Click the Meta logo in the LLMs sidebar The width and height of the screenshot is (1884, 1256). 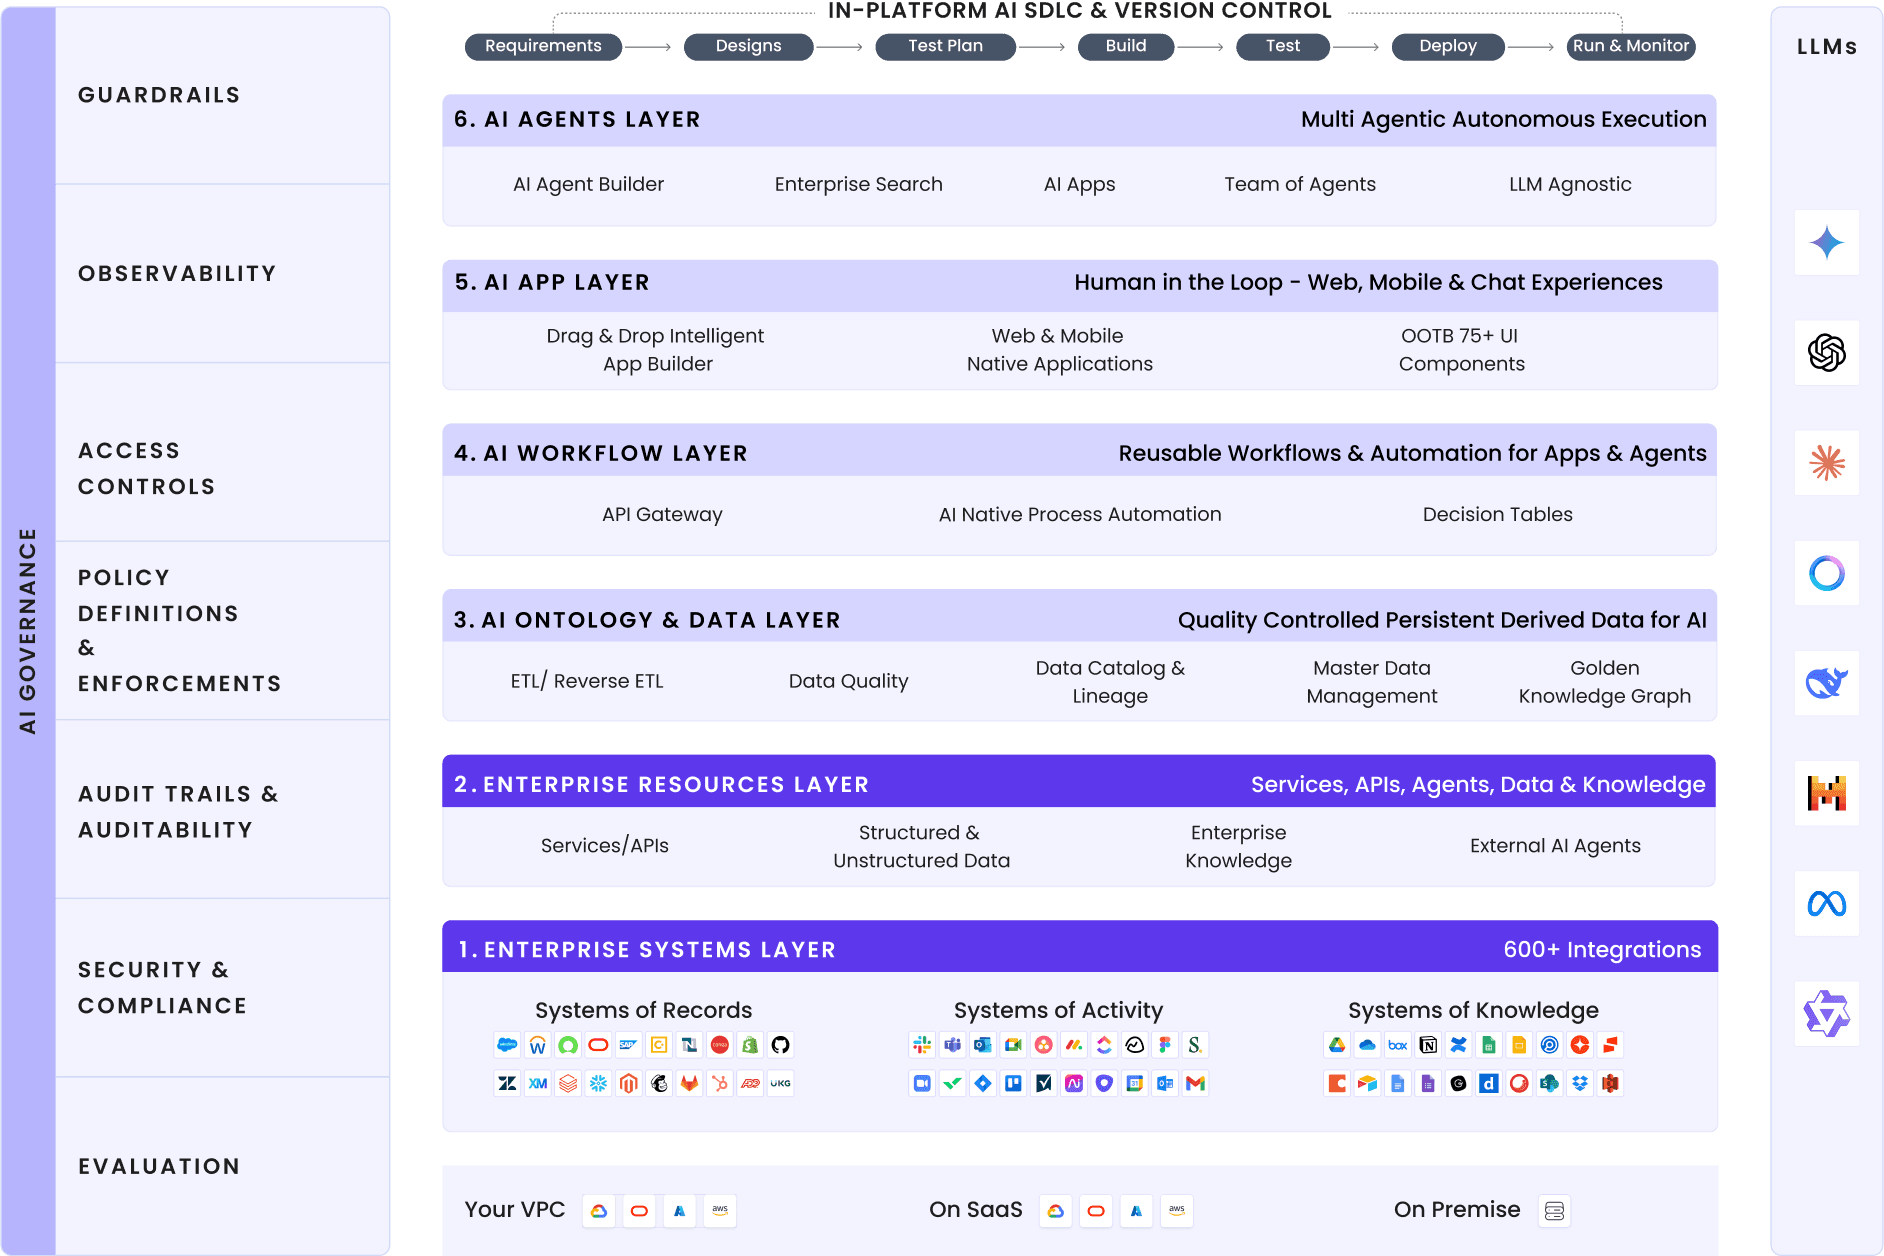click(1827, 904)
